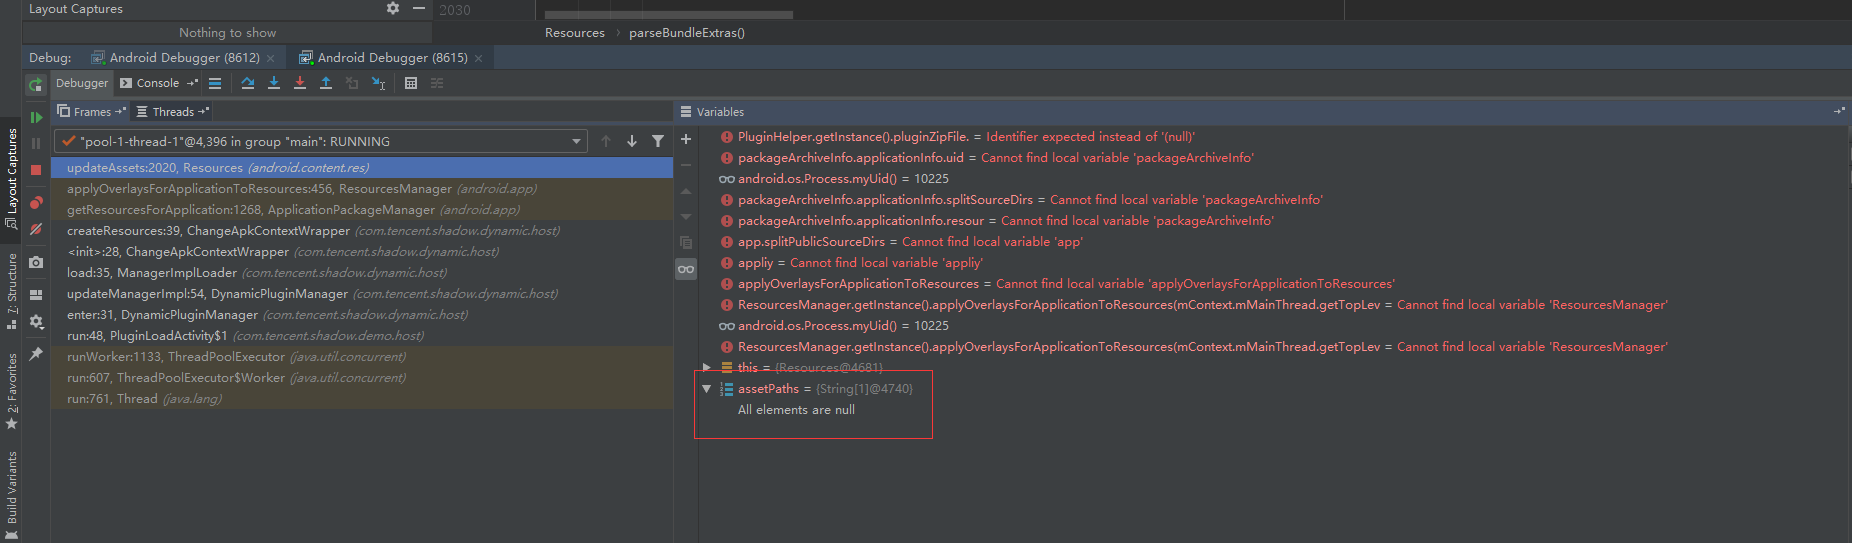Click Drop Frame icon
This screenshot has width=1852, height=543.
pos(352,83)
